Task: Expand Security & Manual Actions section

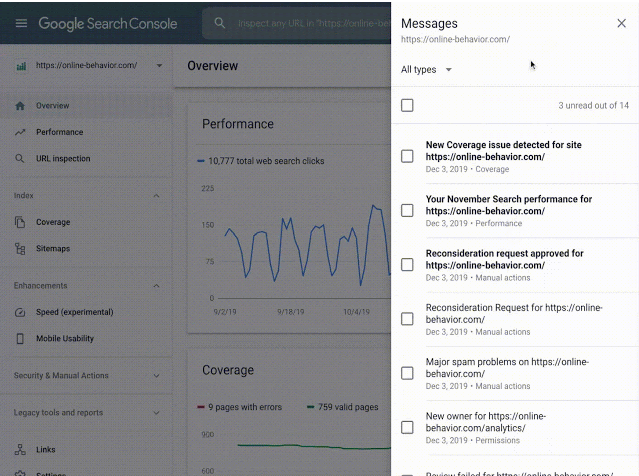Action: [x=156, y=376]
